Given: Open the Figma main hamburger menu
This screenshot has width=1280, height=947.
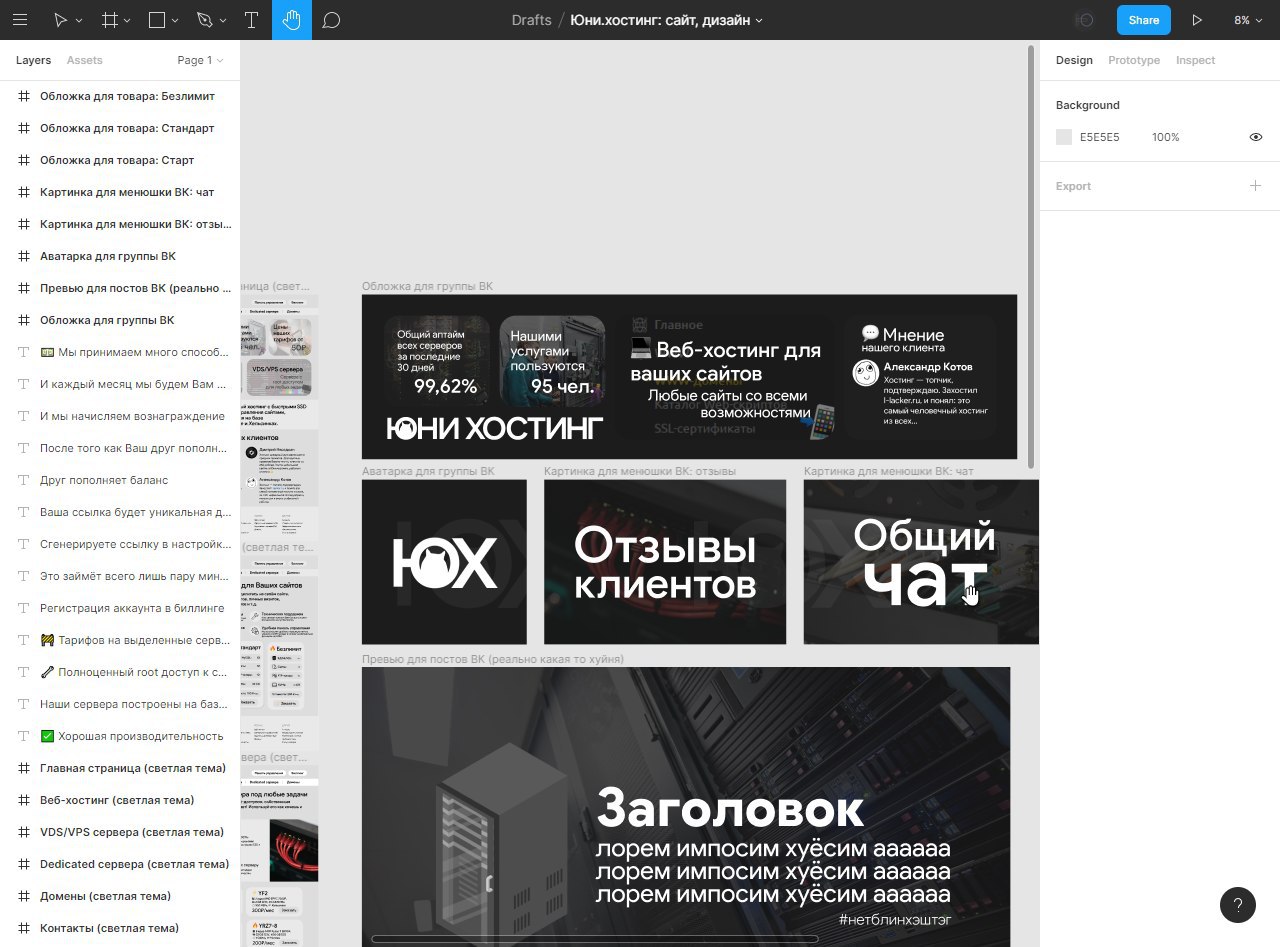Looking at the screenshot, I should [20, 20].
